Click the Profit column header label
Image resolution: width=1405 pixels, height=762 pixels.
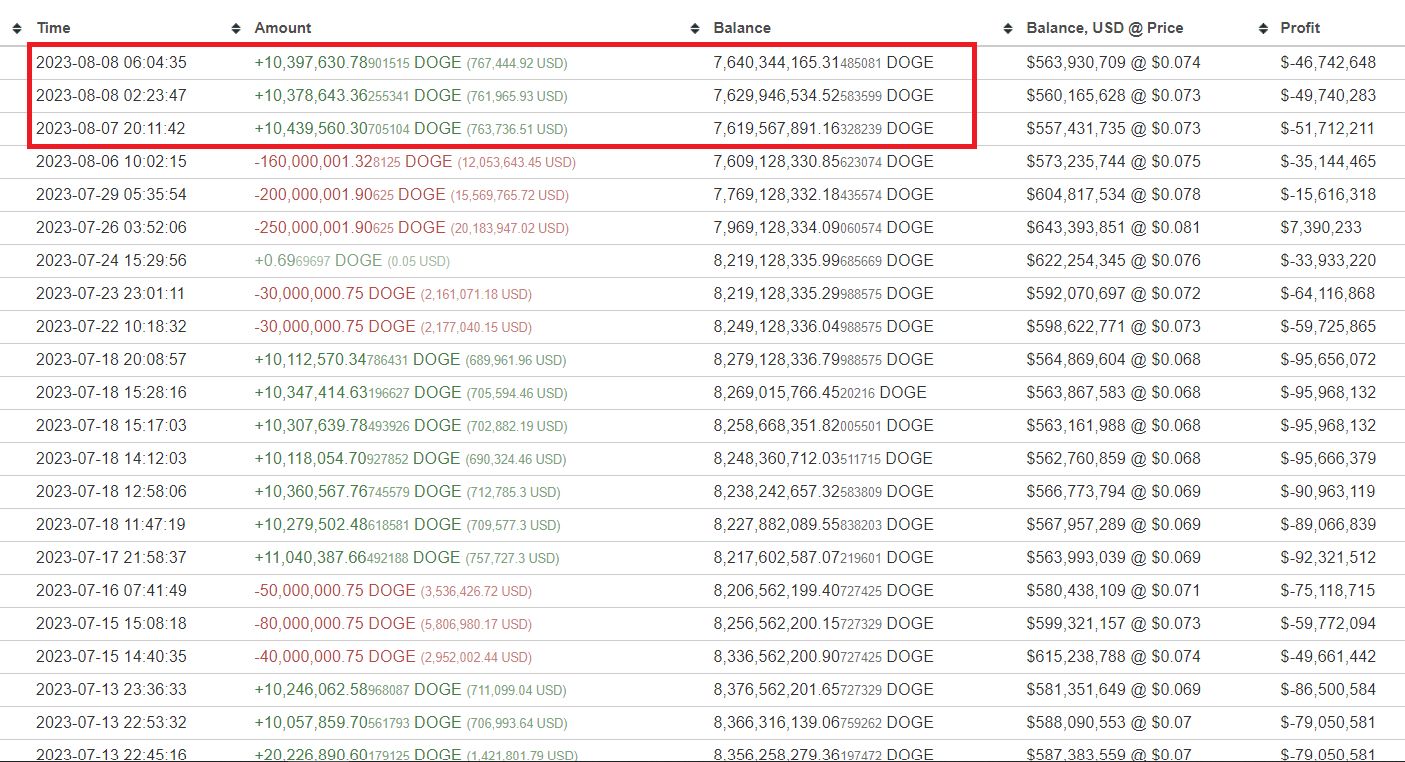pos(1300,28)
